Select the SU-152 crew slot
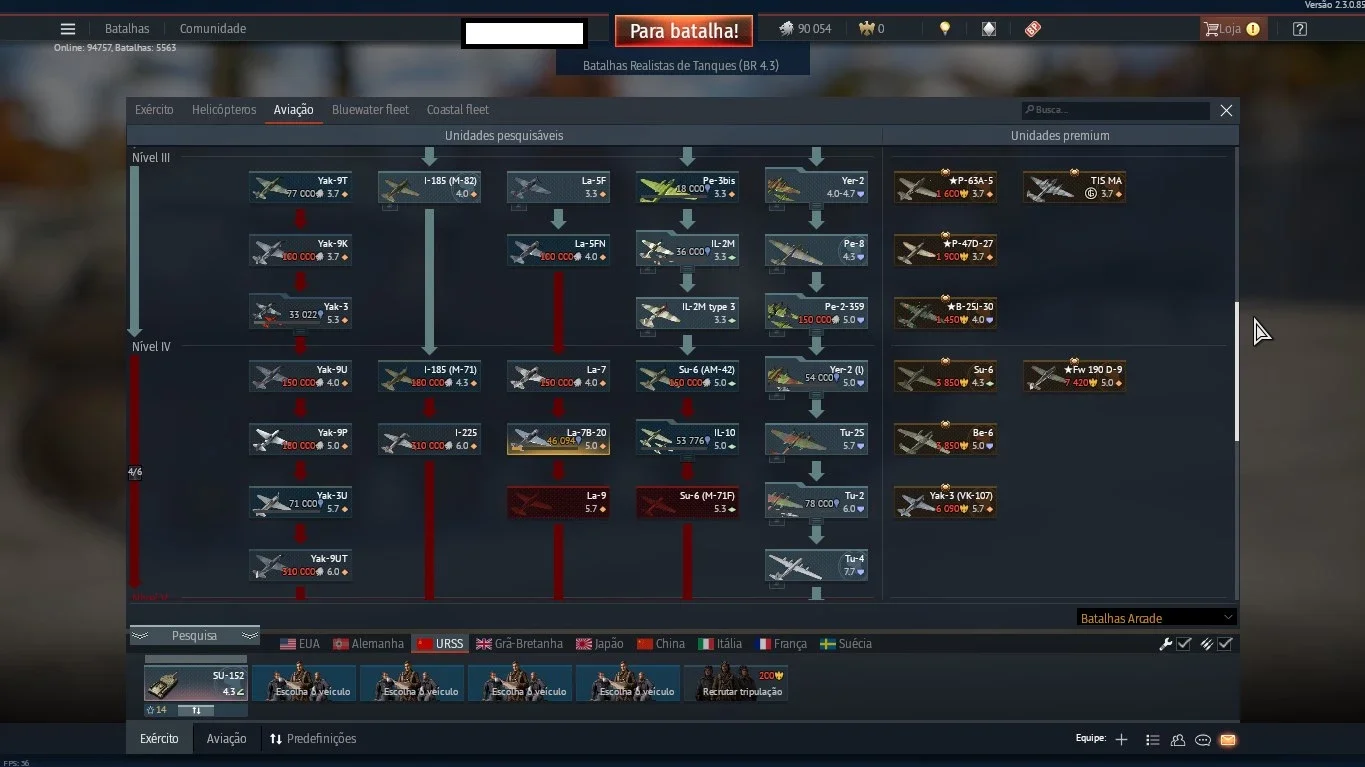 click(x=196, y=683)
